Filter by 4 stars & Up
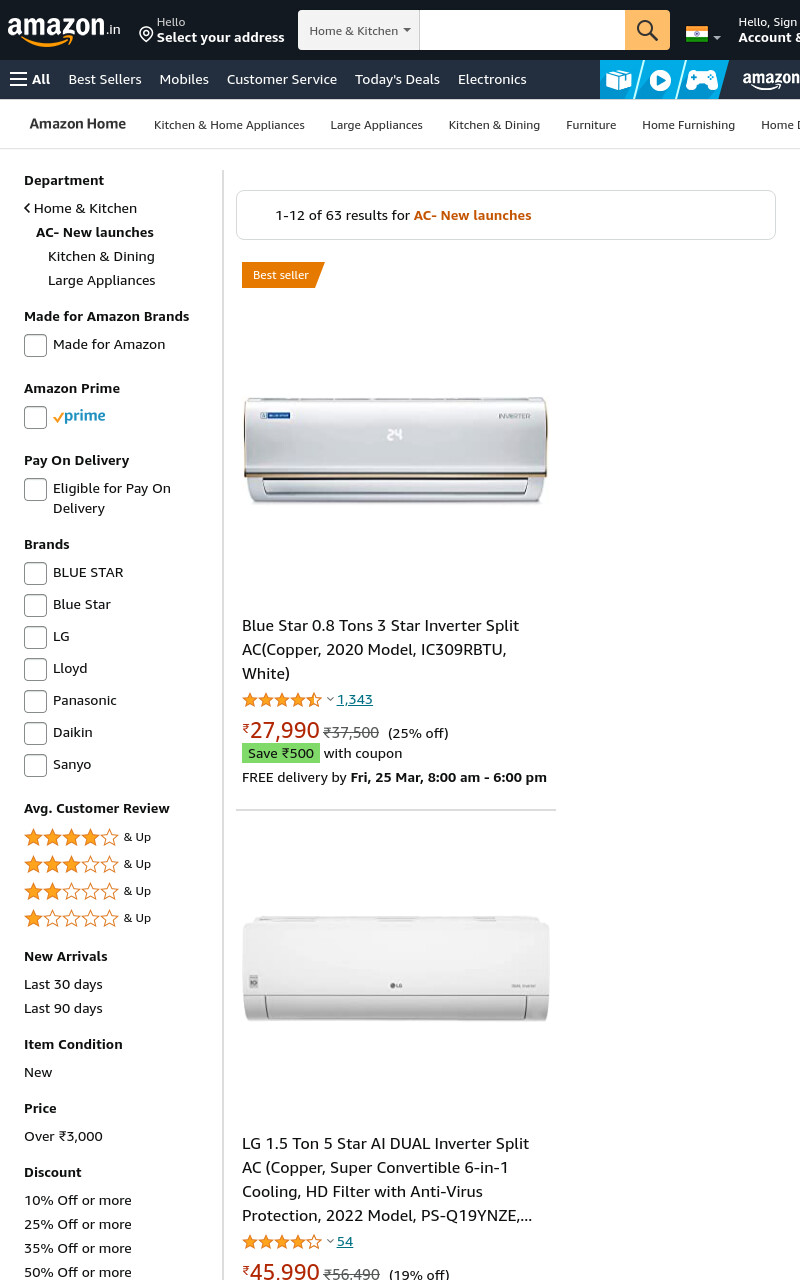The image size is (800, 1280). click(x=88, y=837)
